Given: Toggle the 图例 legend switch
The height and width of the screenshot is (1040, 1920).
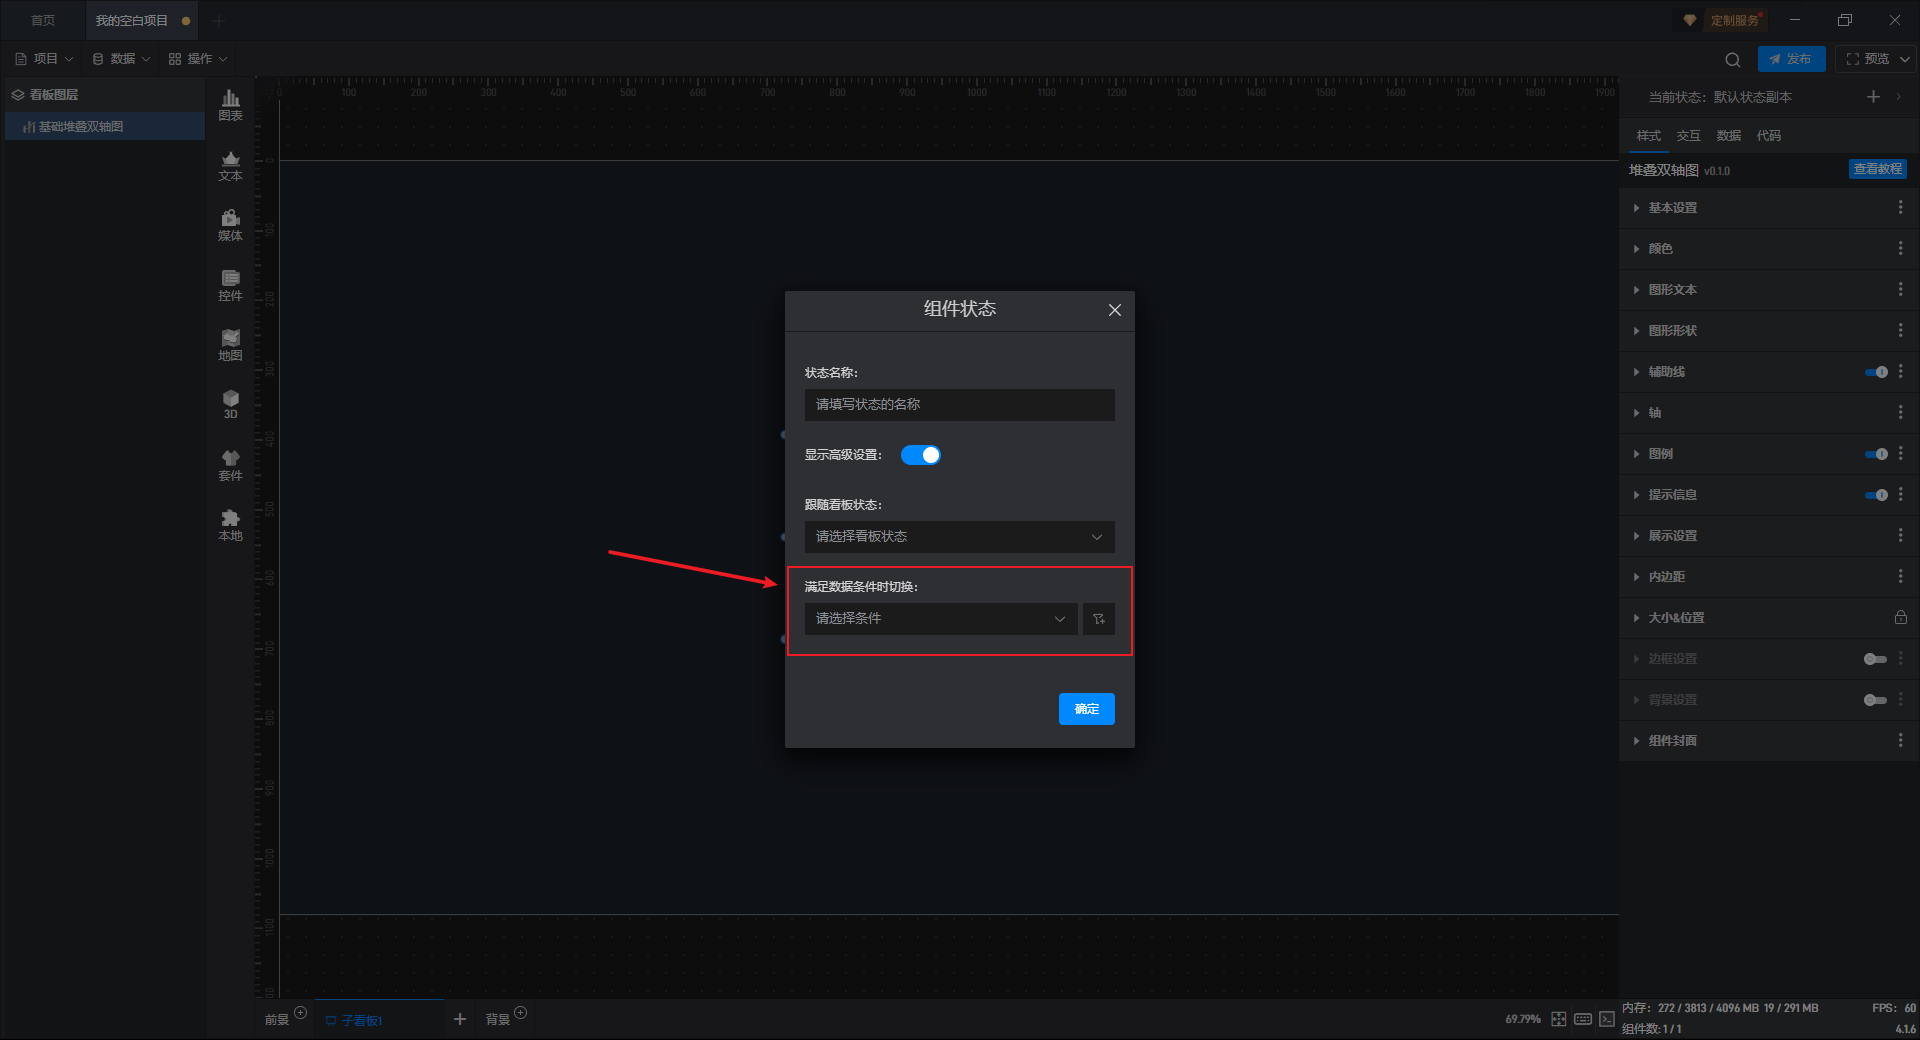Looking at the screenshot, I should click(1876, 454).
